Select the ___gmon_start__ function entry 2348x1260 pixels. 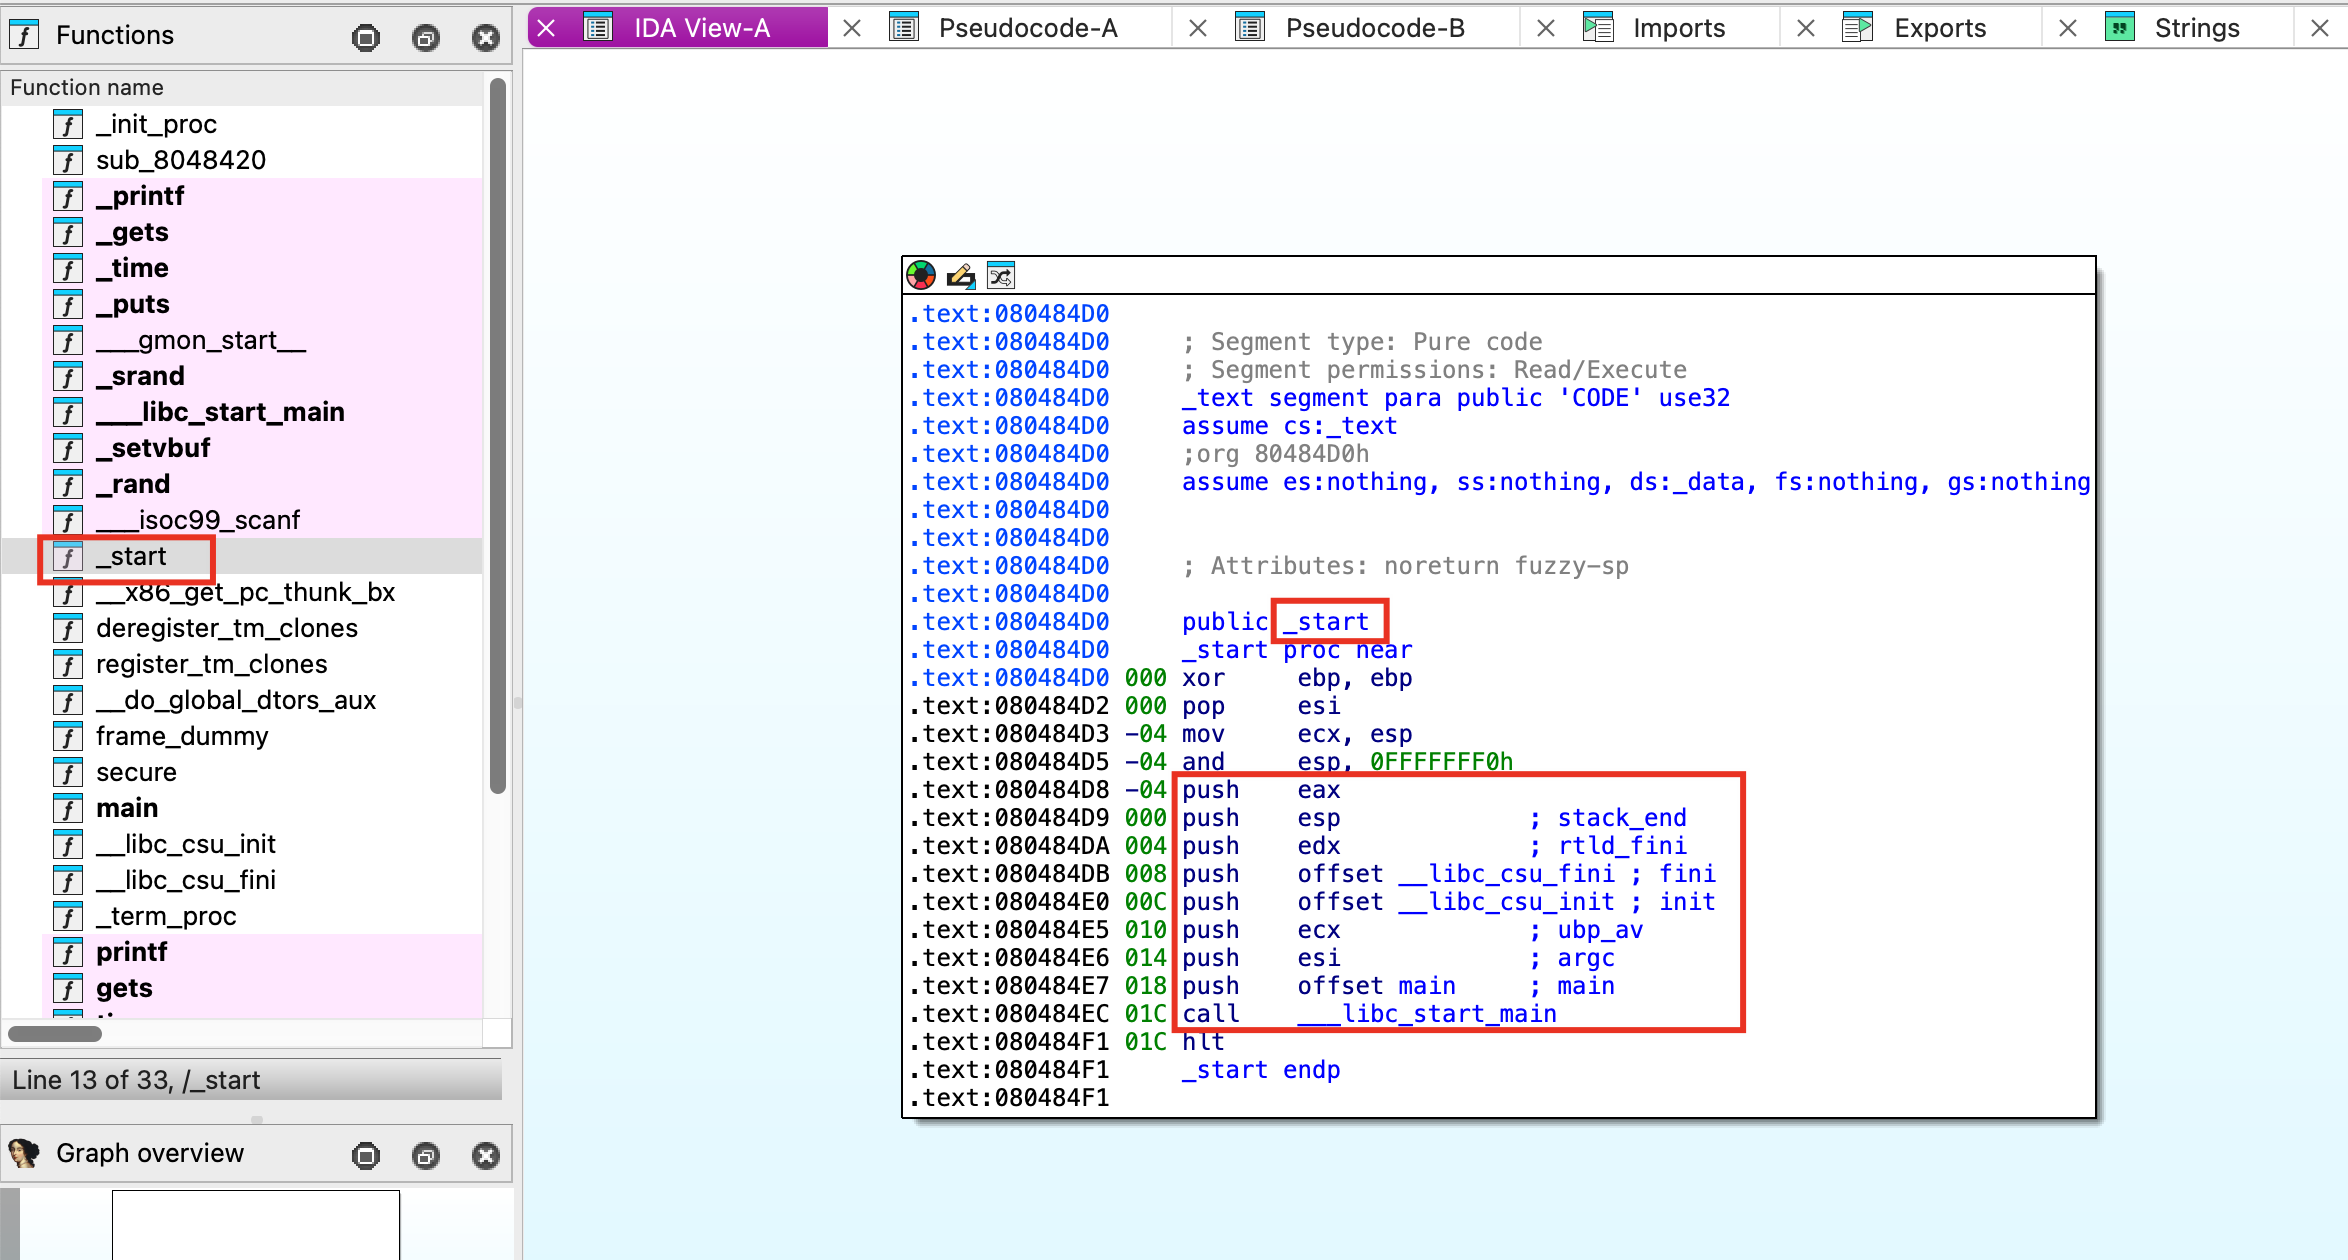[x=244, y=340]
